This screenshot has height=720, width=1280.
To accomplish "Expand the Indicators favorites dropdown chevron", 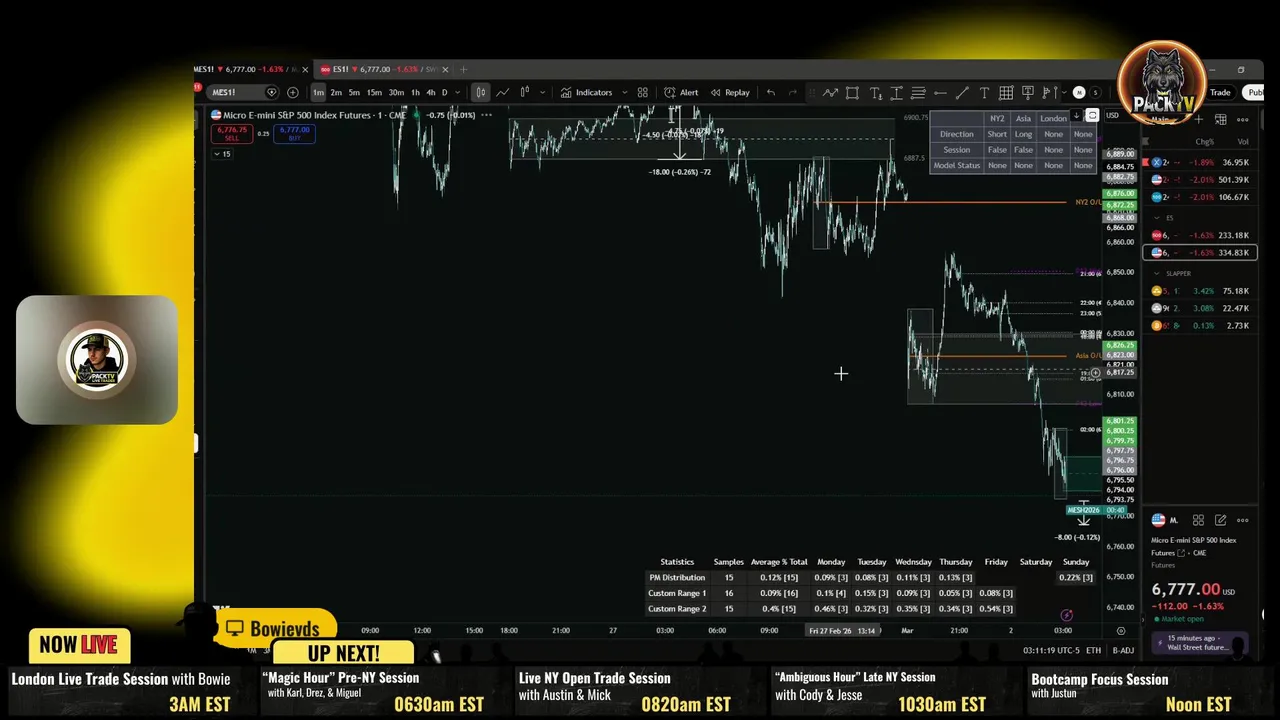I will [625, 92].
